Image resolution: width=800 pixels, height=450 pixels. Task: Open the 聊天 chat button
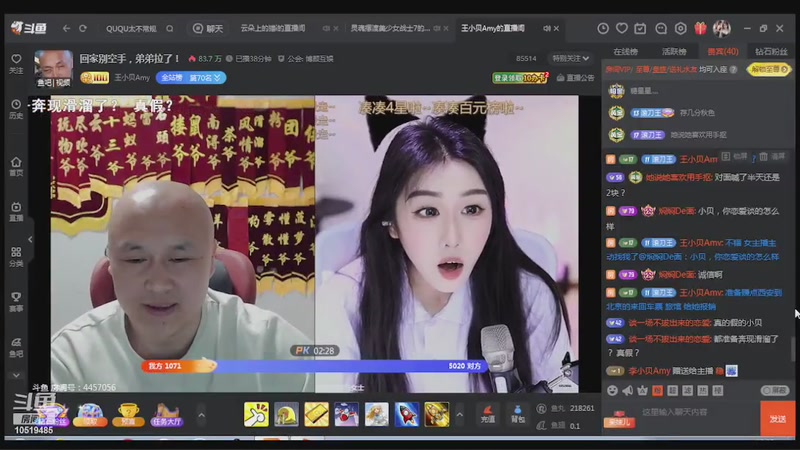(208, 29)
